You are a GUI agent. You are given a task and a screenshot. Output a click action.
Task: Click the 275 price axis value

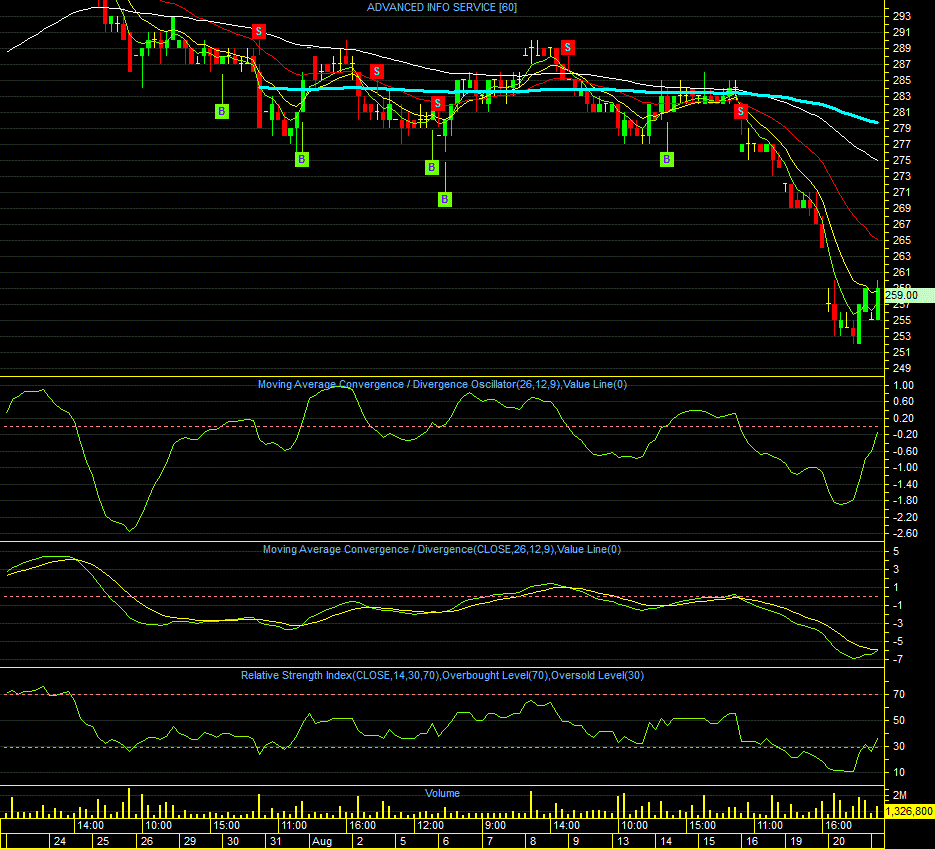pyautogui.click(x=902, y=160)
